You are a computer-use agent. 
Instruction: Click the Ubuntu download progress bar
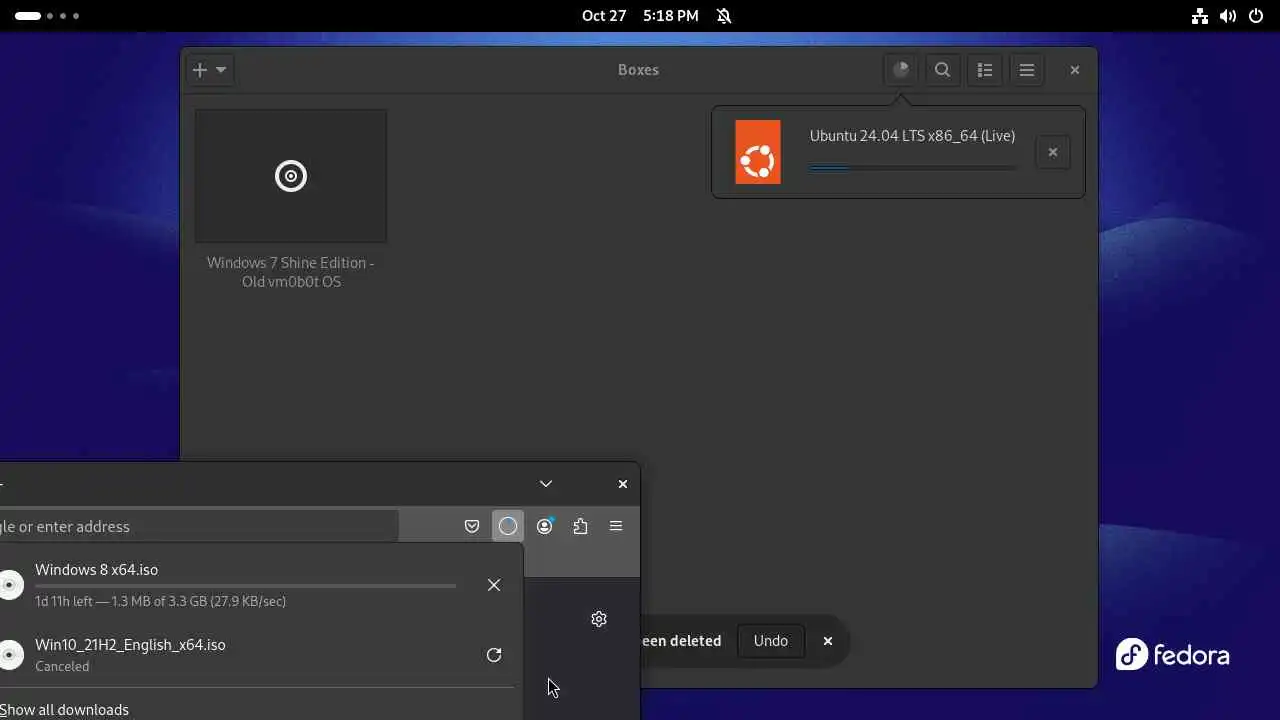pos(913,168)
